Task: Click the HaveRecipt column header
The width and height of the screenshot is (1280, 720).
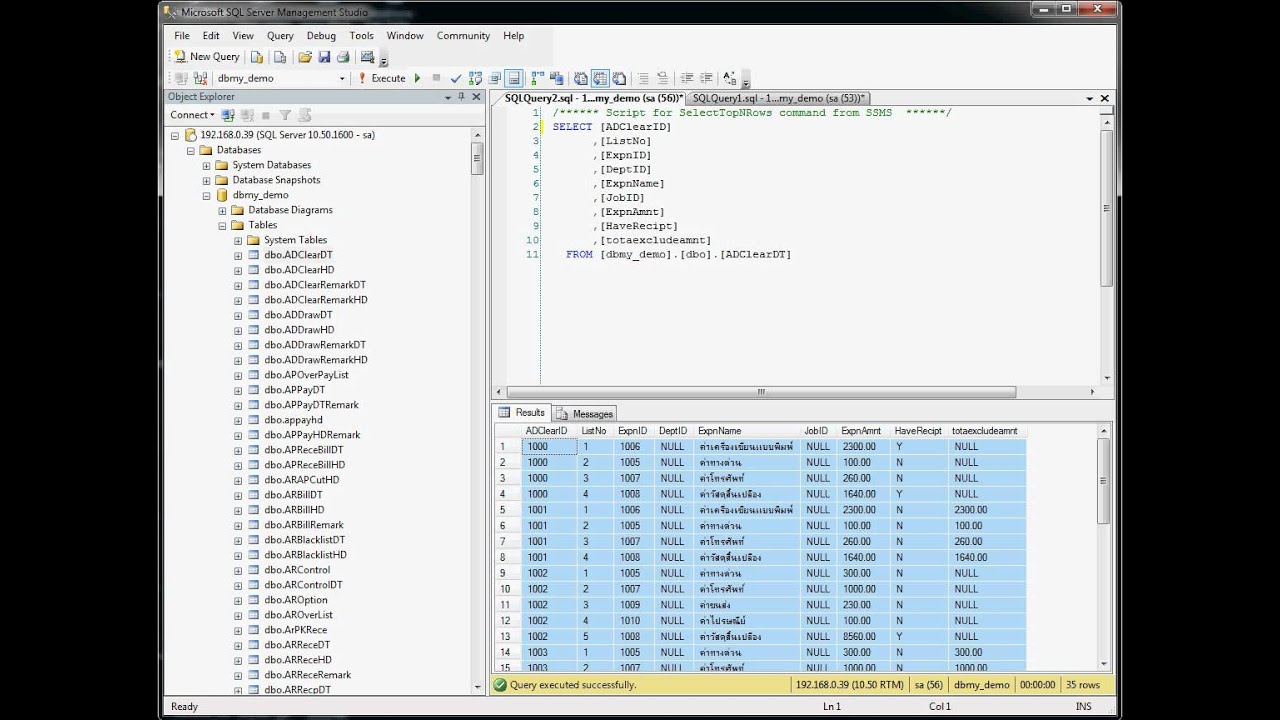Action: click(919, 431)
